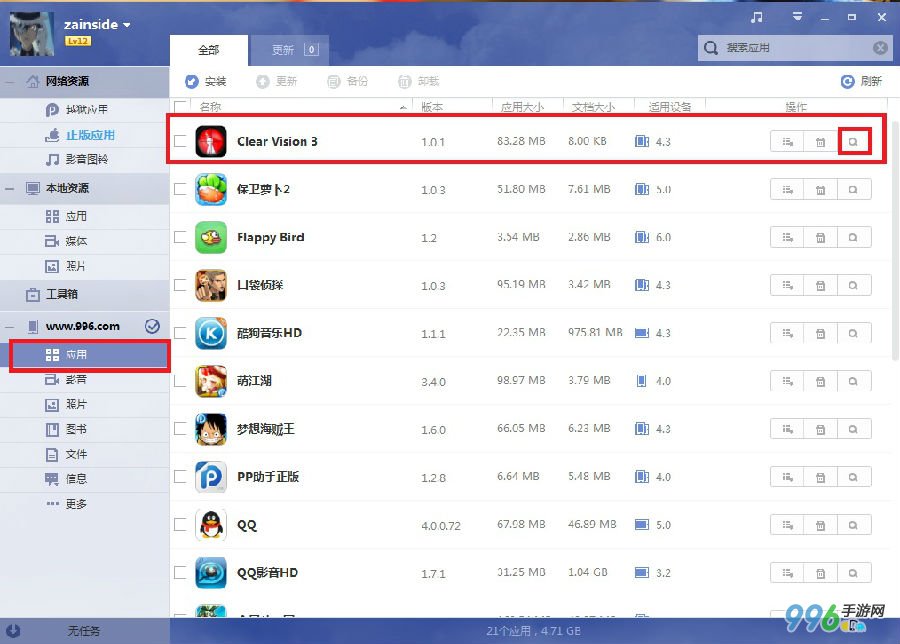Sort the list by the 名称 column
The image size is (900, 644).
point(211,107)
